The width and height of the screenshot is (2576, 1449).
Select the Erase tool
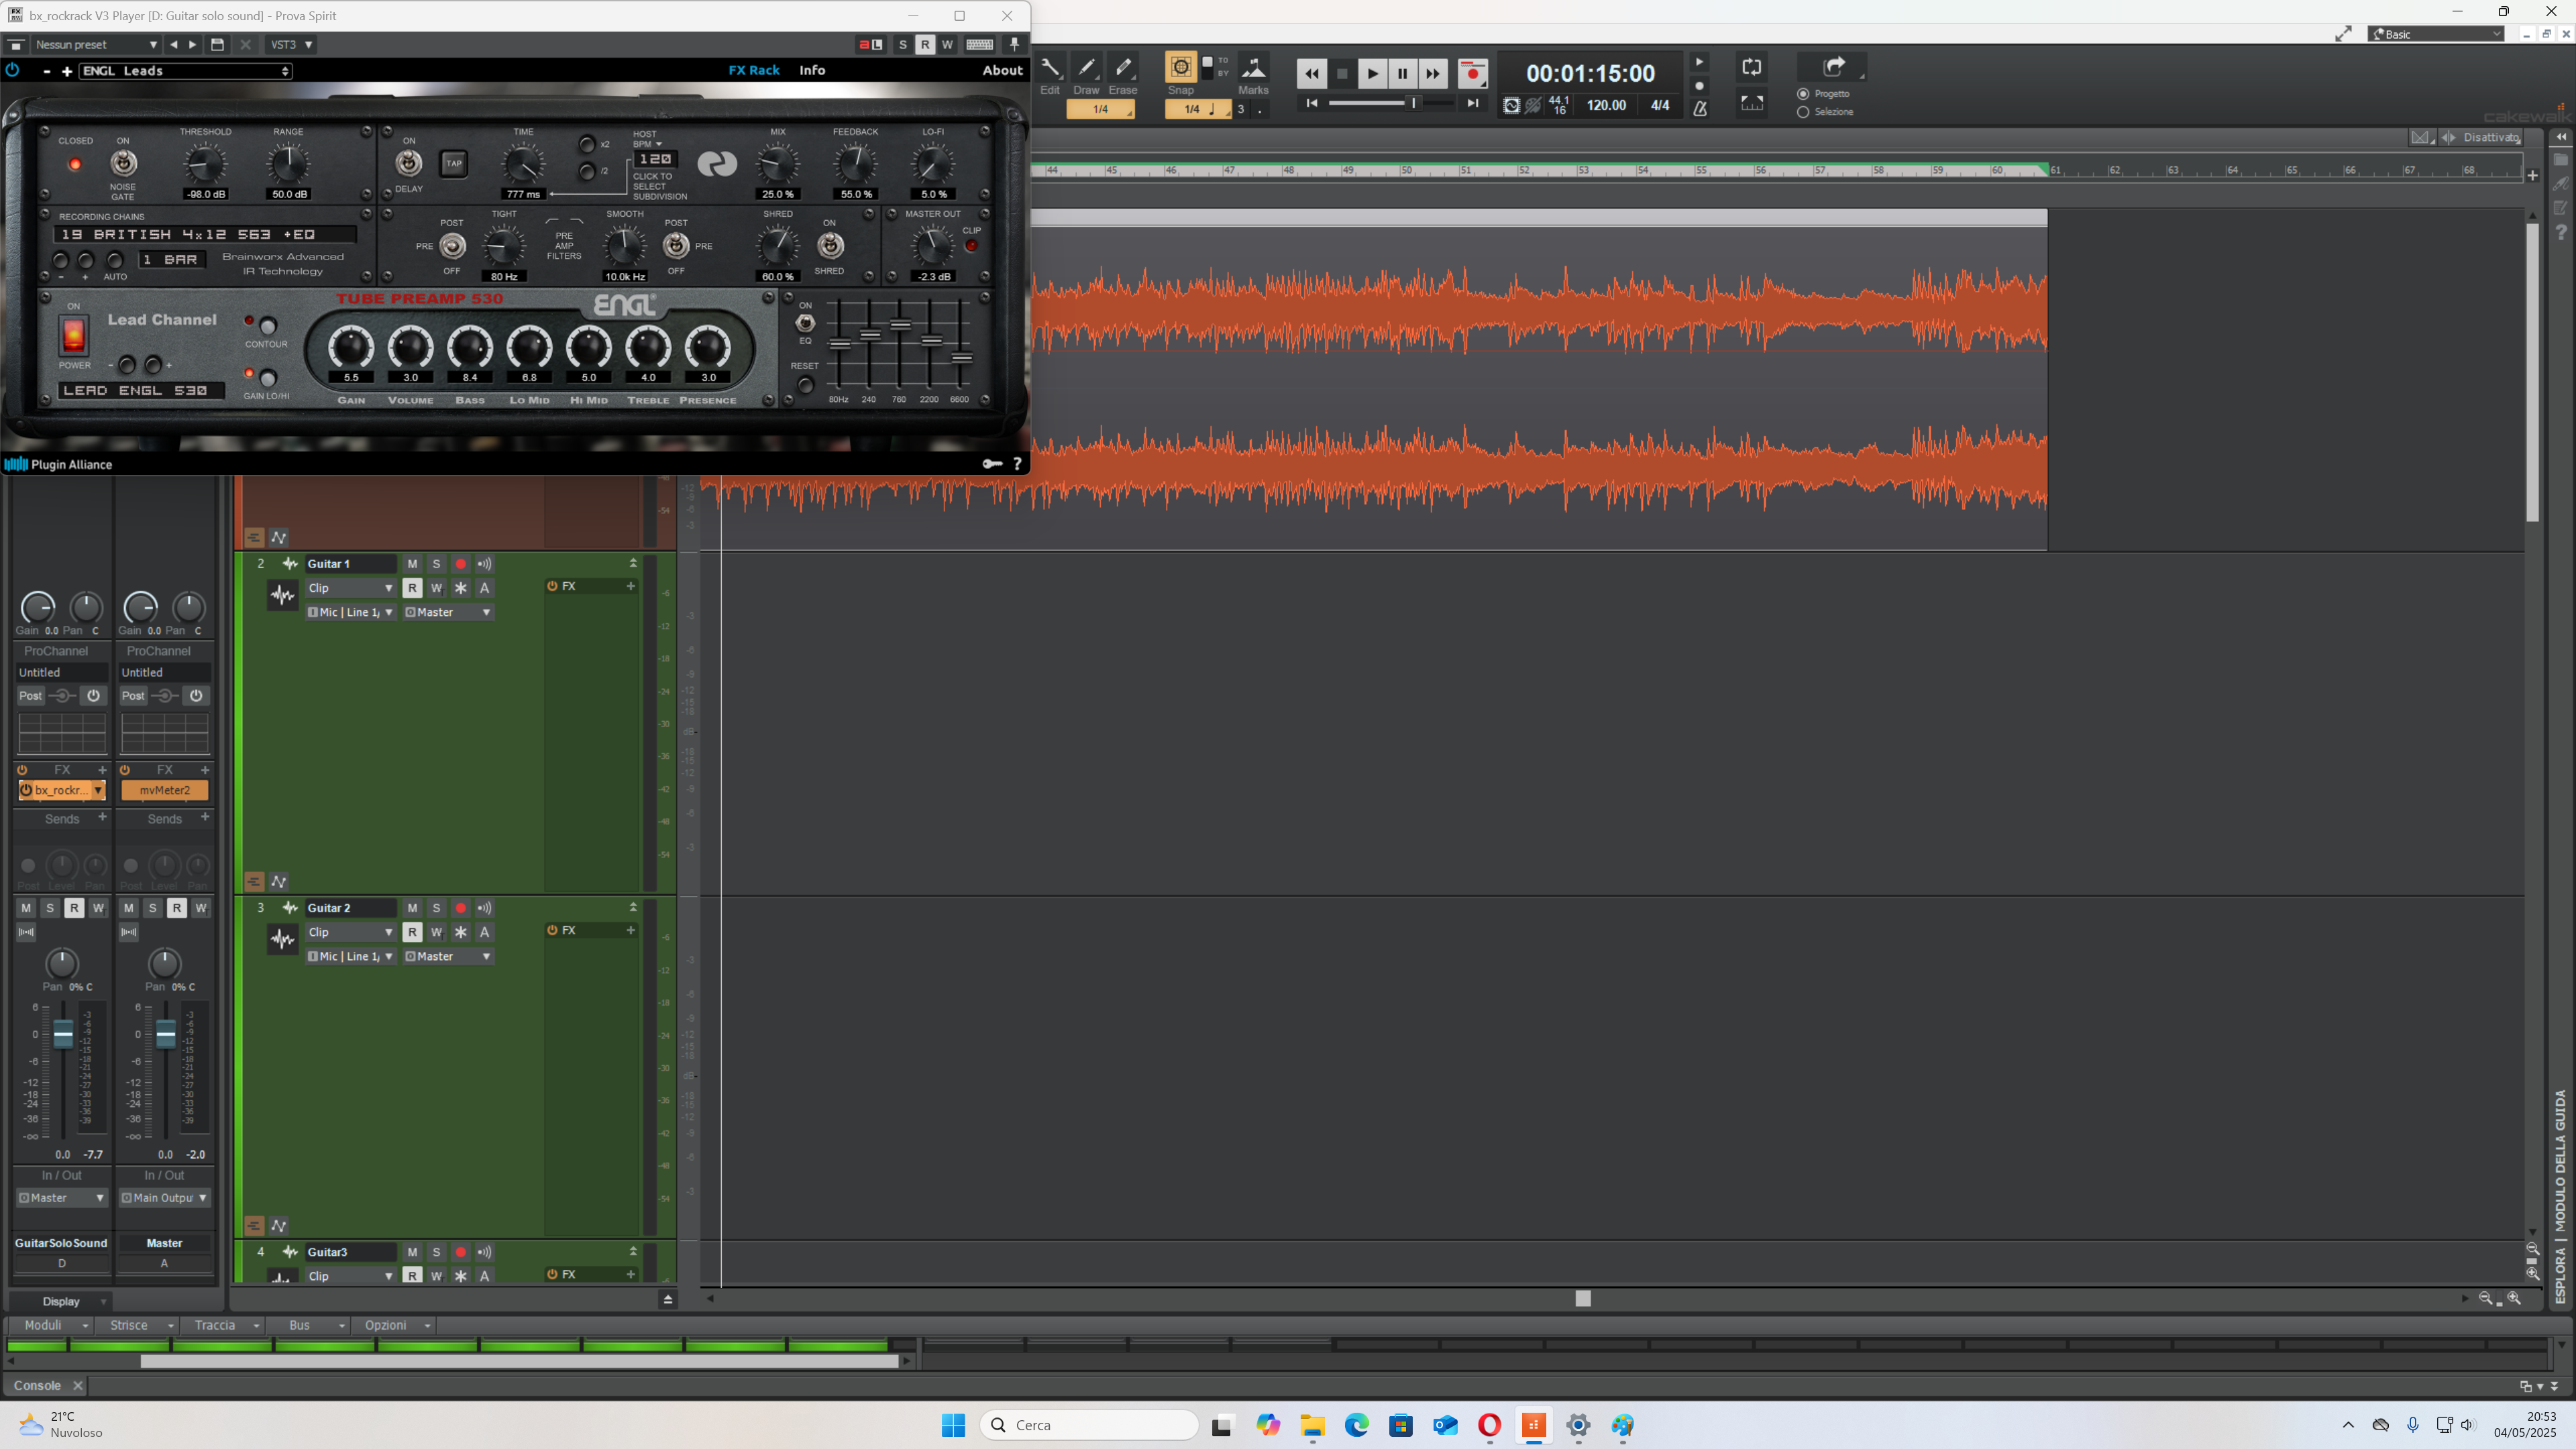[1123, 74]
